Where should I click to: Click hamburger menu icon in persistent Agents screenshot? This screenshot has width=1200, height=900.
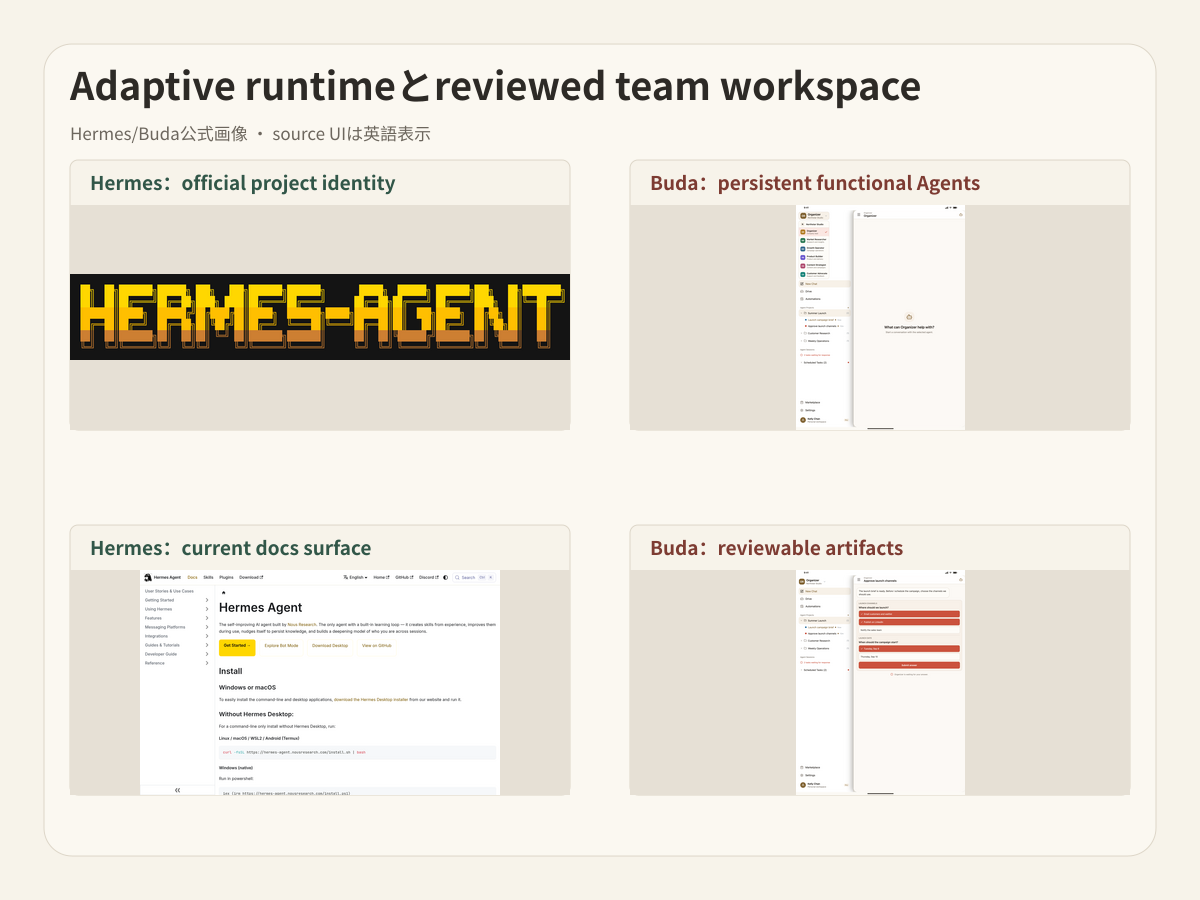(x=859, y=214)
